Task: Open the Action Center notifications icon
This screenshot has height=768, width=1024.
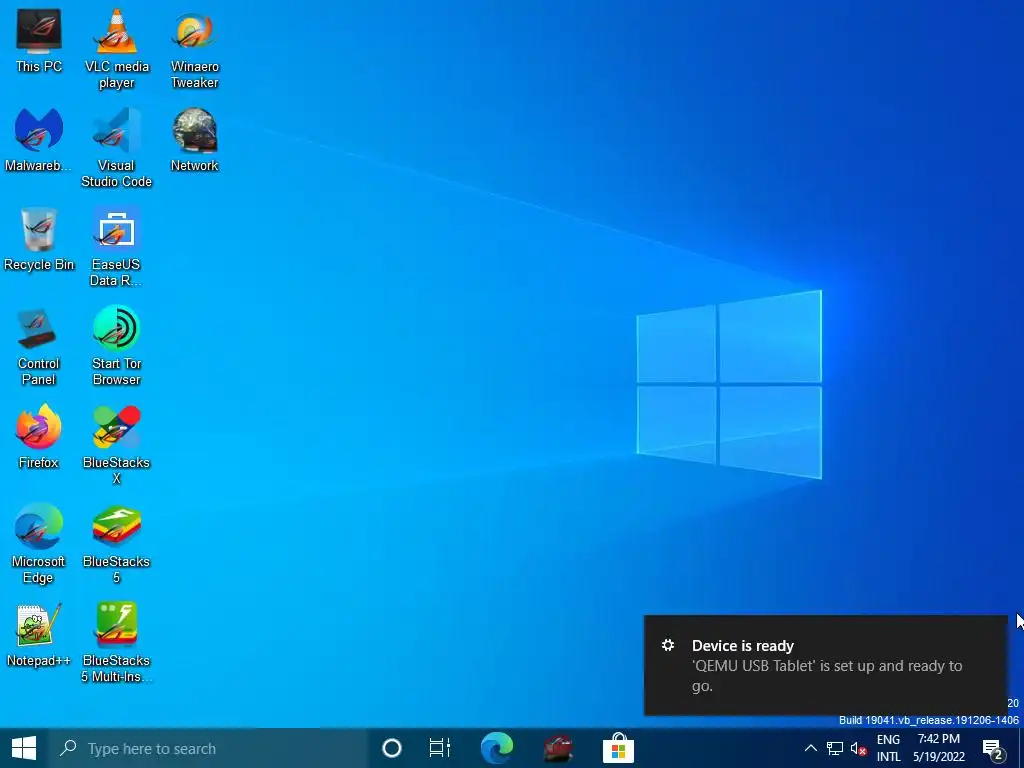Action: click(993, 749)
